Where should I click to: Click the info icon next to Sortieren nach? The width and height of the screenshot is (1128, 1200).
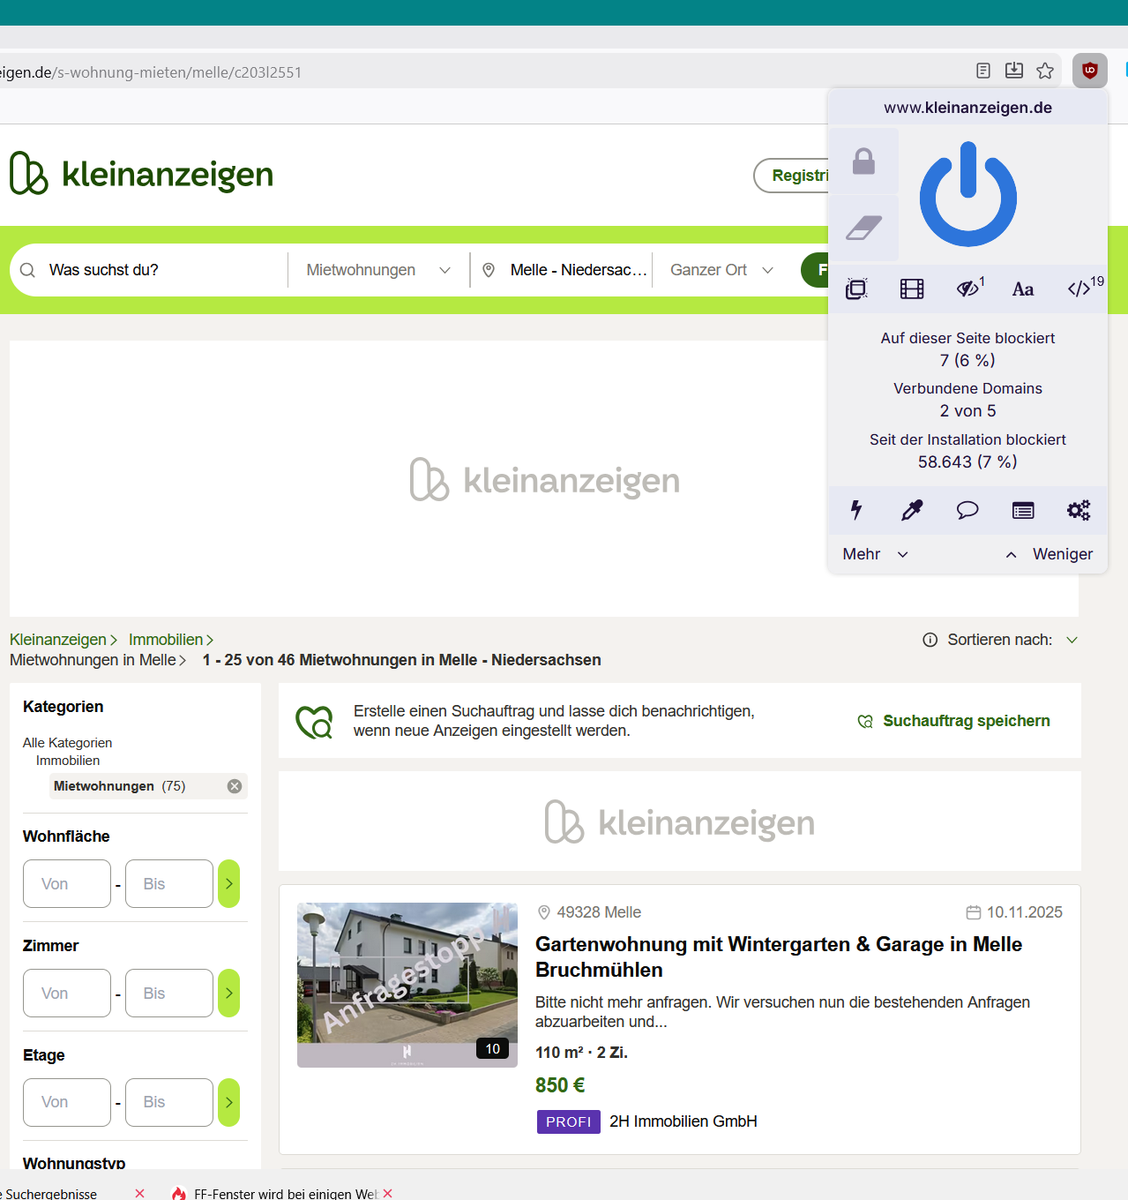930,640
